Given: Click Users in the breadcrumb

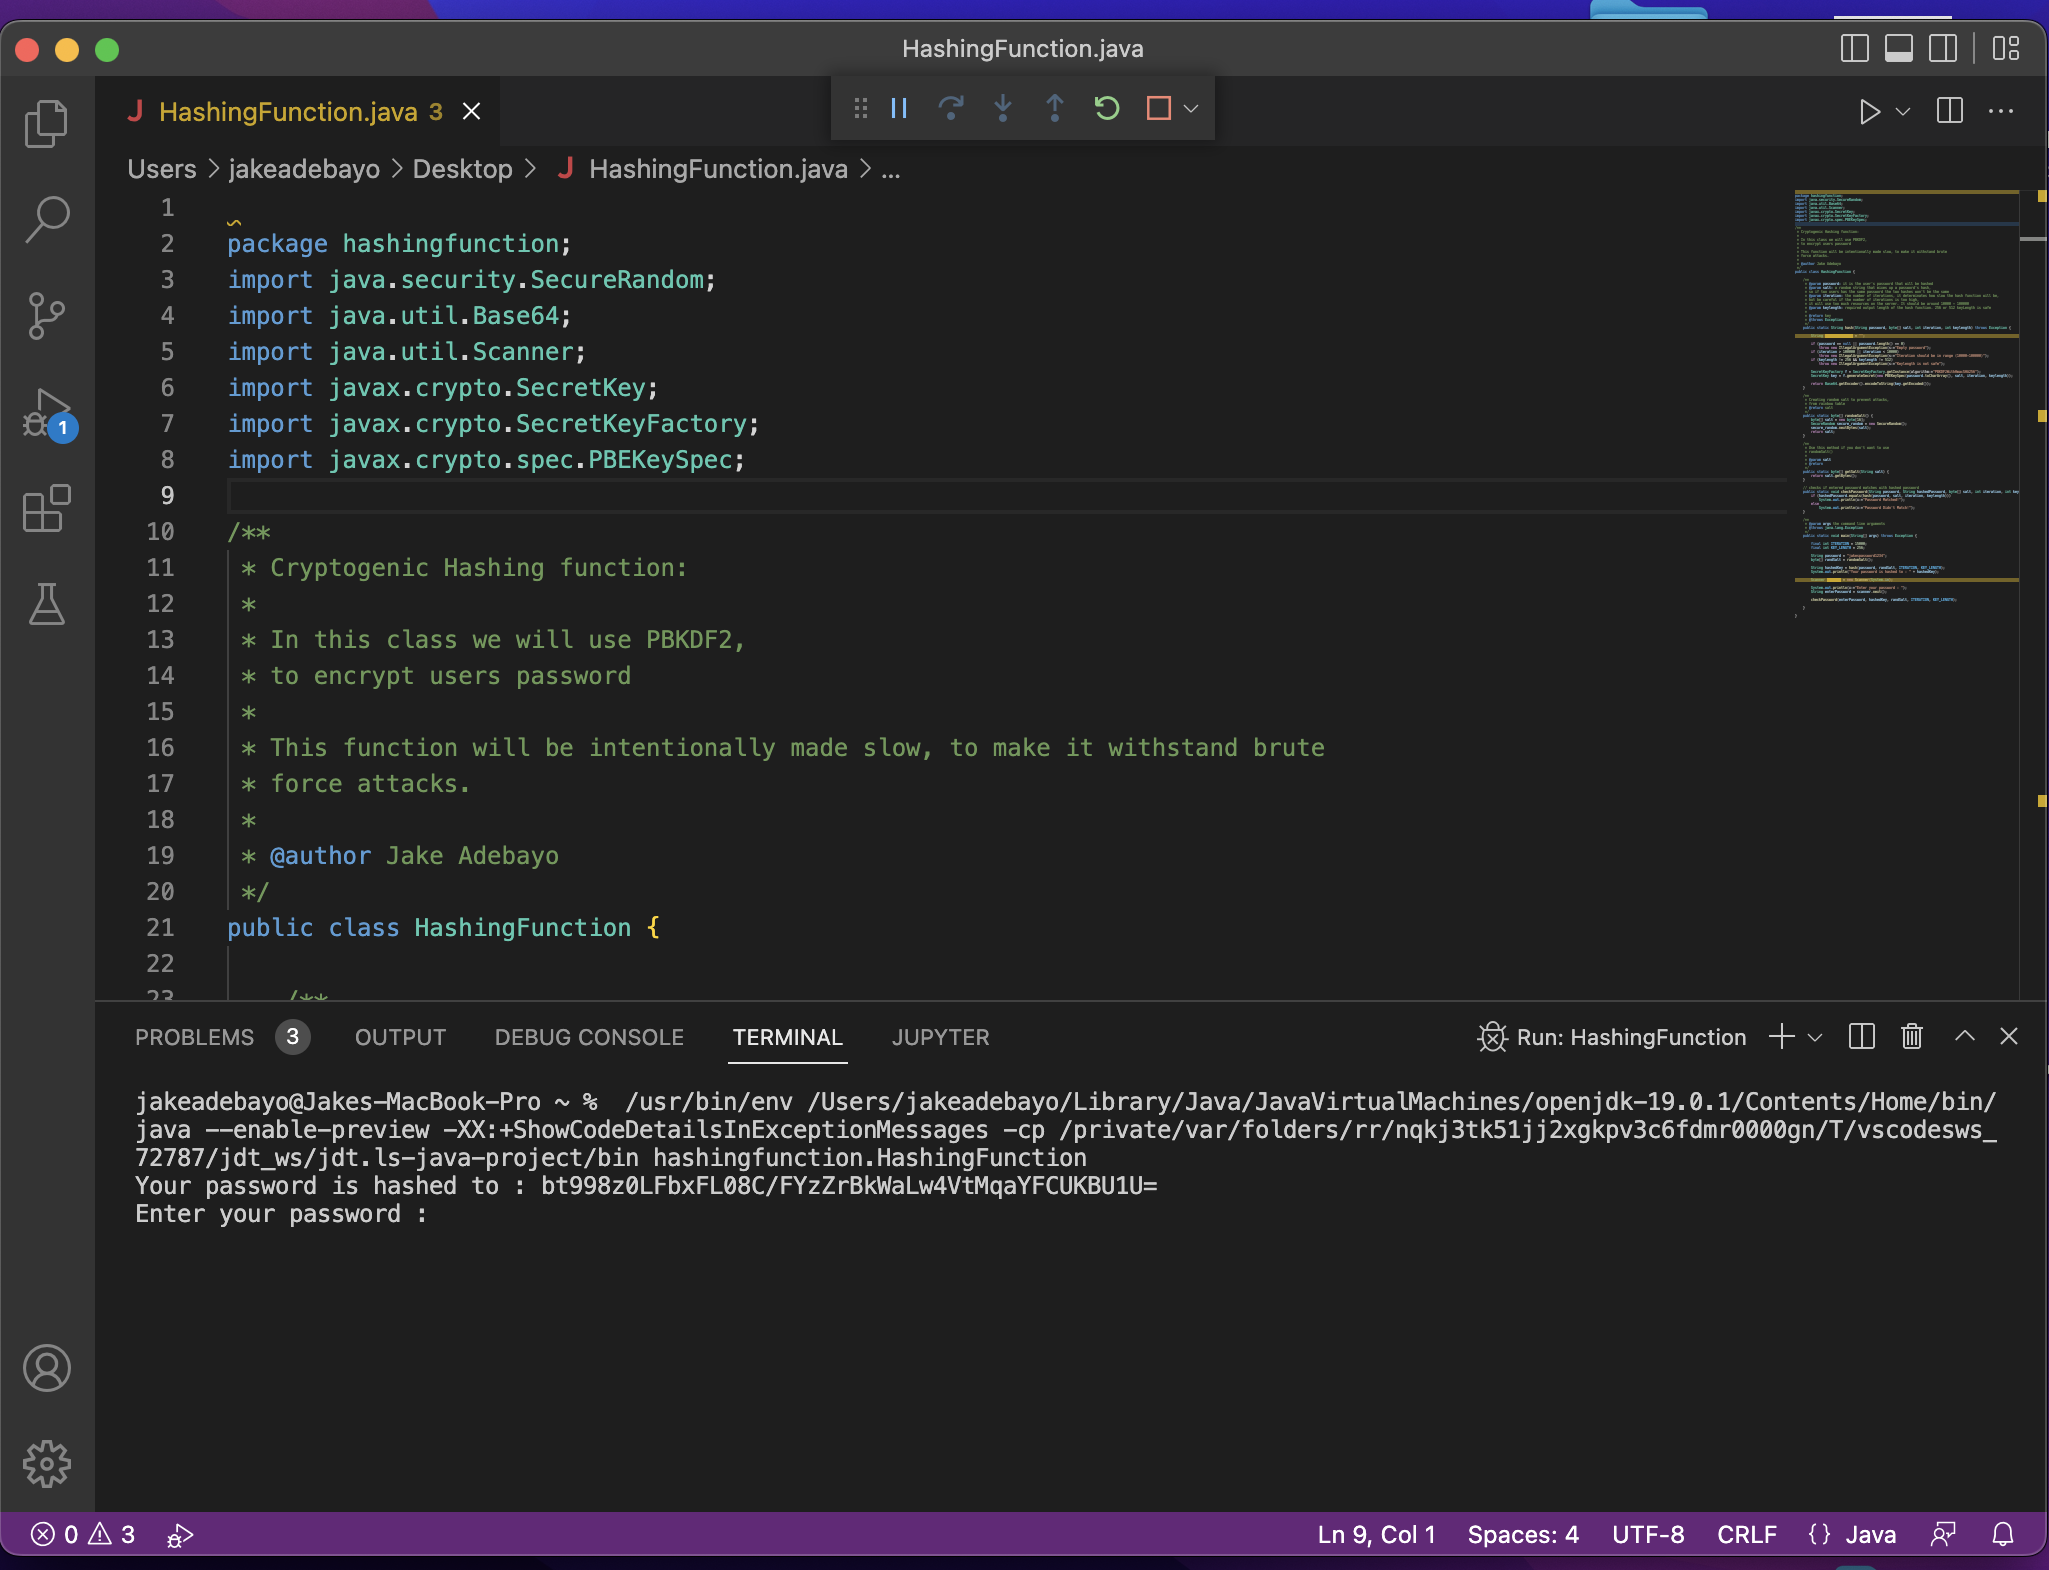Looking at the screenshot, I should tap(162, 169).
